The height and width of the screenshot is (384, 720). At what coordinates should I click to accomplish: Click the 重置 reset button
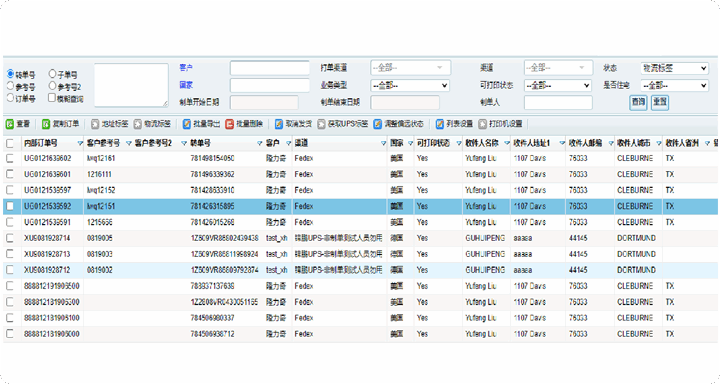click(660, 102)
